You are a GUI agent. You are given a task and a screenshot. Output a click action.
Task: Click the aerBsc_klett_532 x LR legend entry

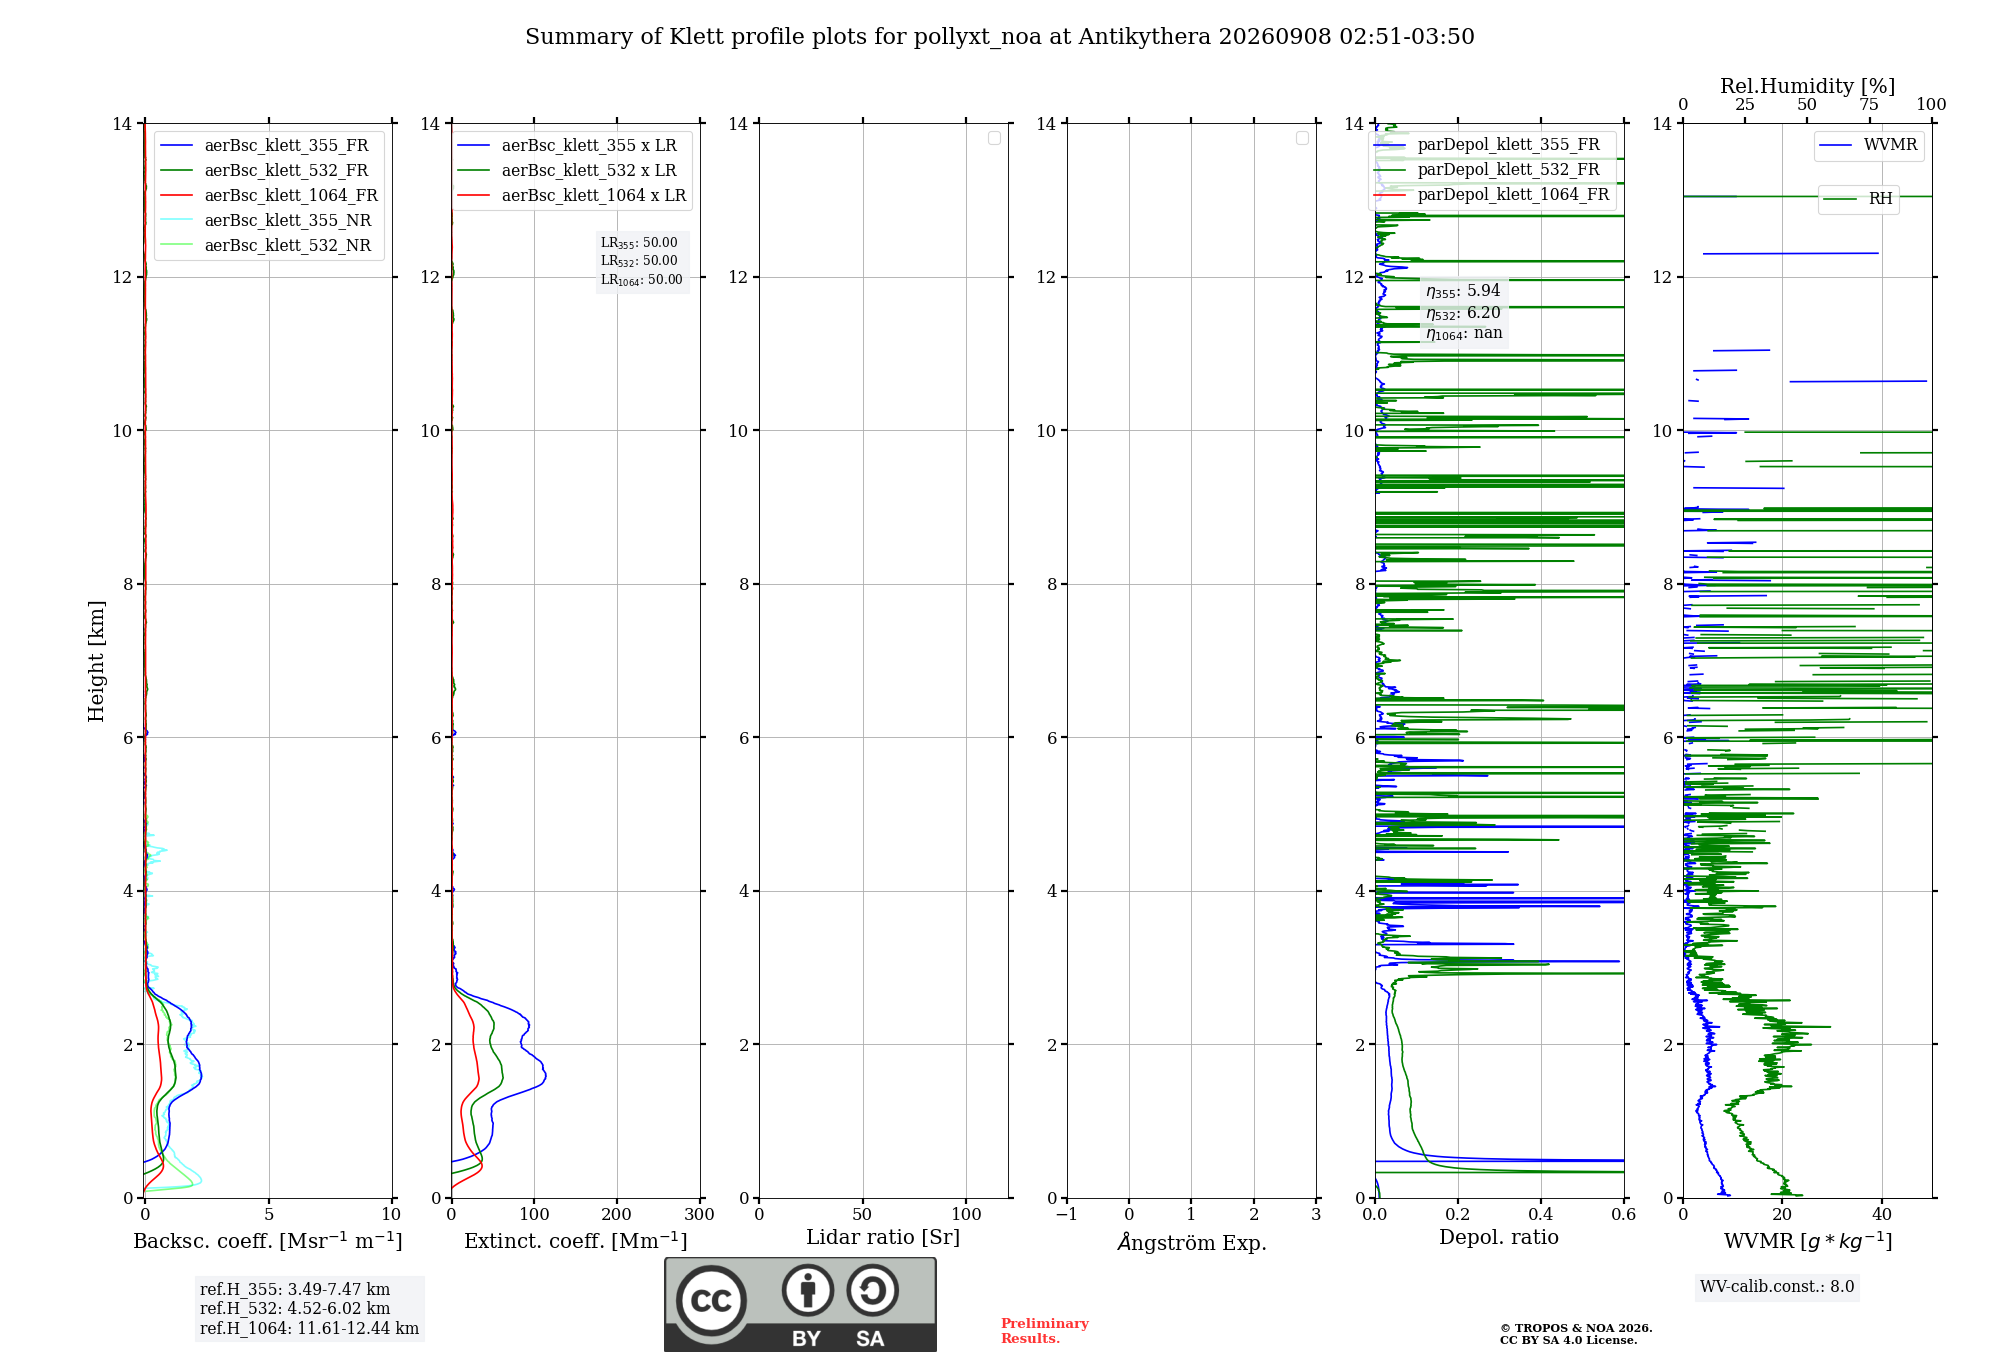pos(568,170)
